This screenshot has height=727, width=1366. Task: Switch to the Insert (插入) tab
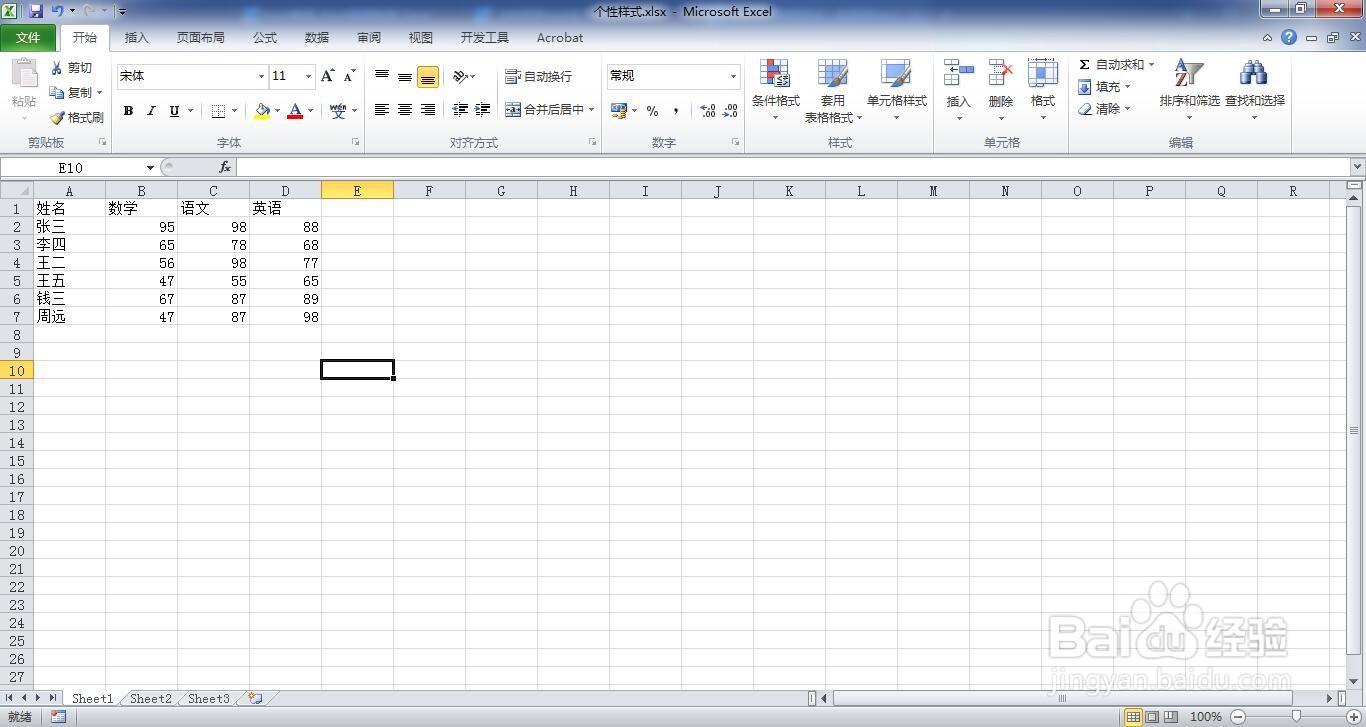click(x=136, y=37)
